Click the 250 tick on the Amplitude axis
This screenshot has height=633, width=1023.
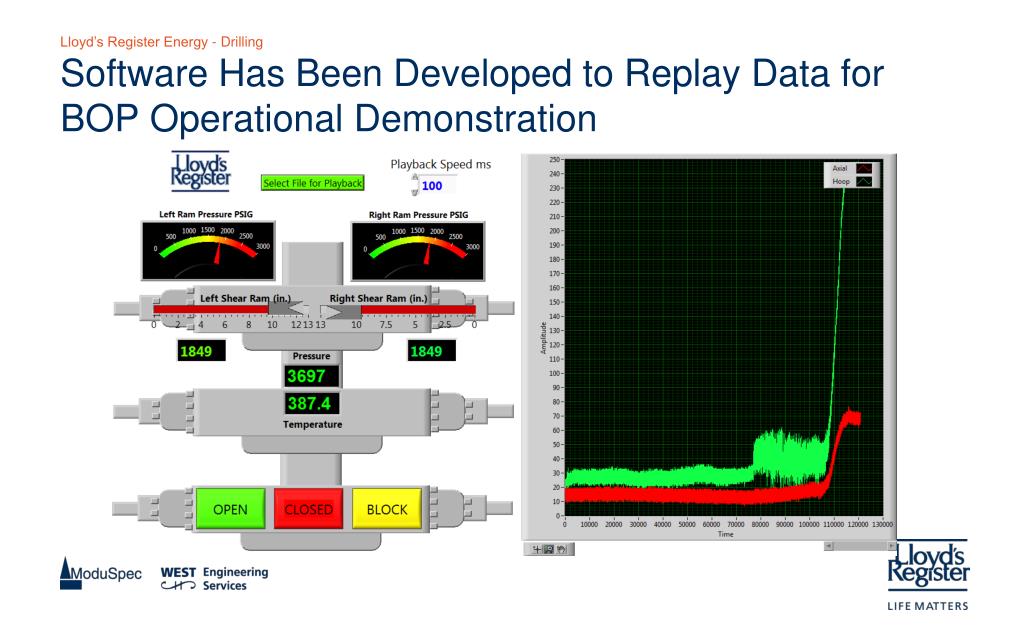(x=554, y=159)
